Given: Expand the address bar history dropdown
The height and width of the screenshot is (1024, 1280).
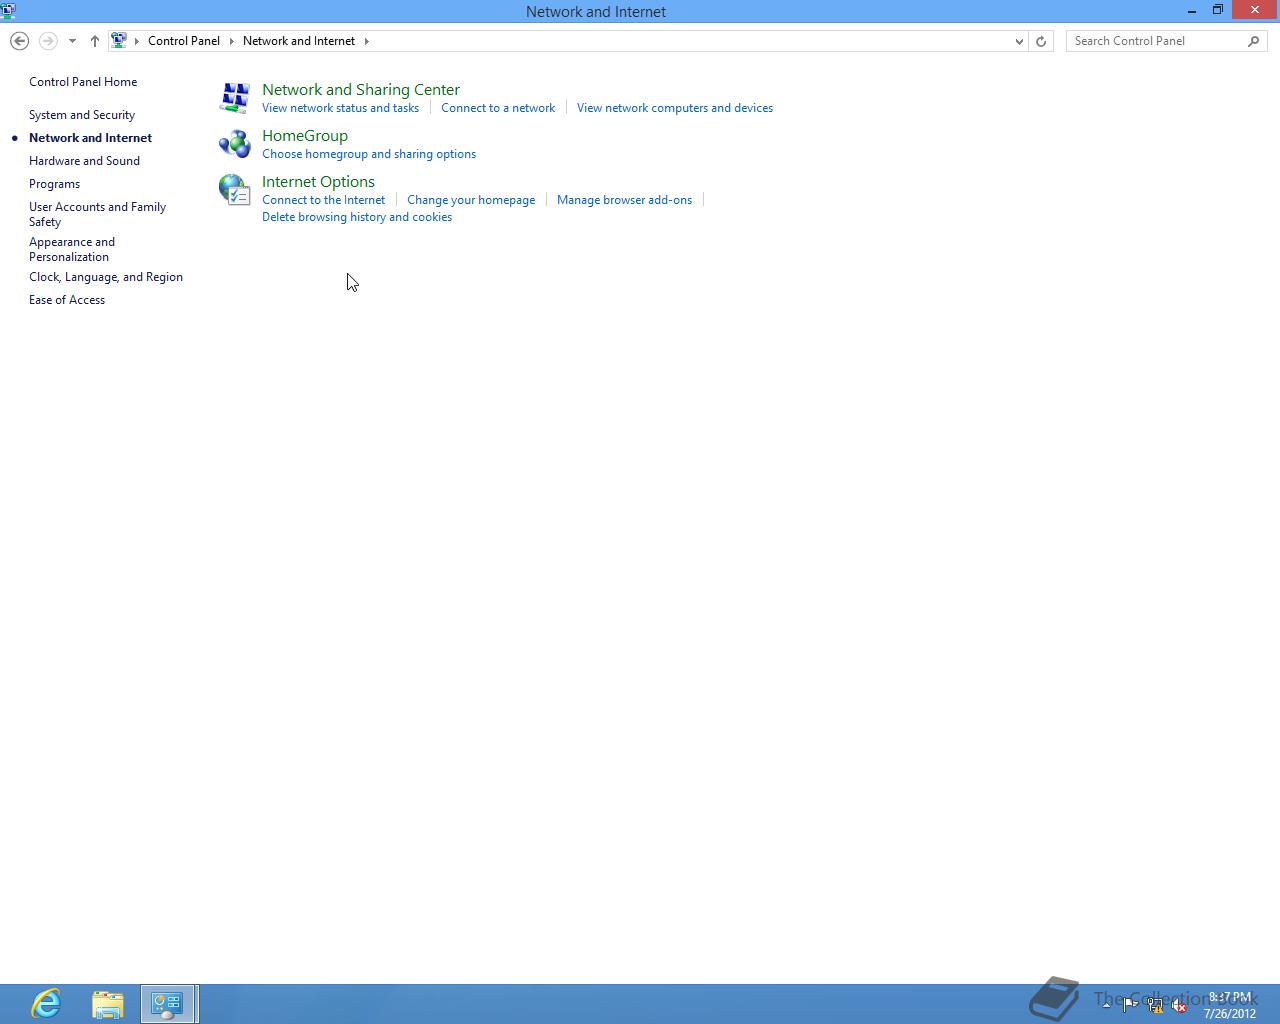Looking at the screenshot, I should [x=1019, y=41].
